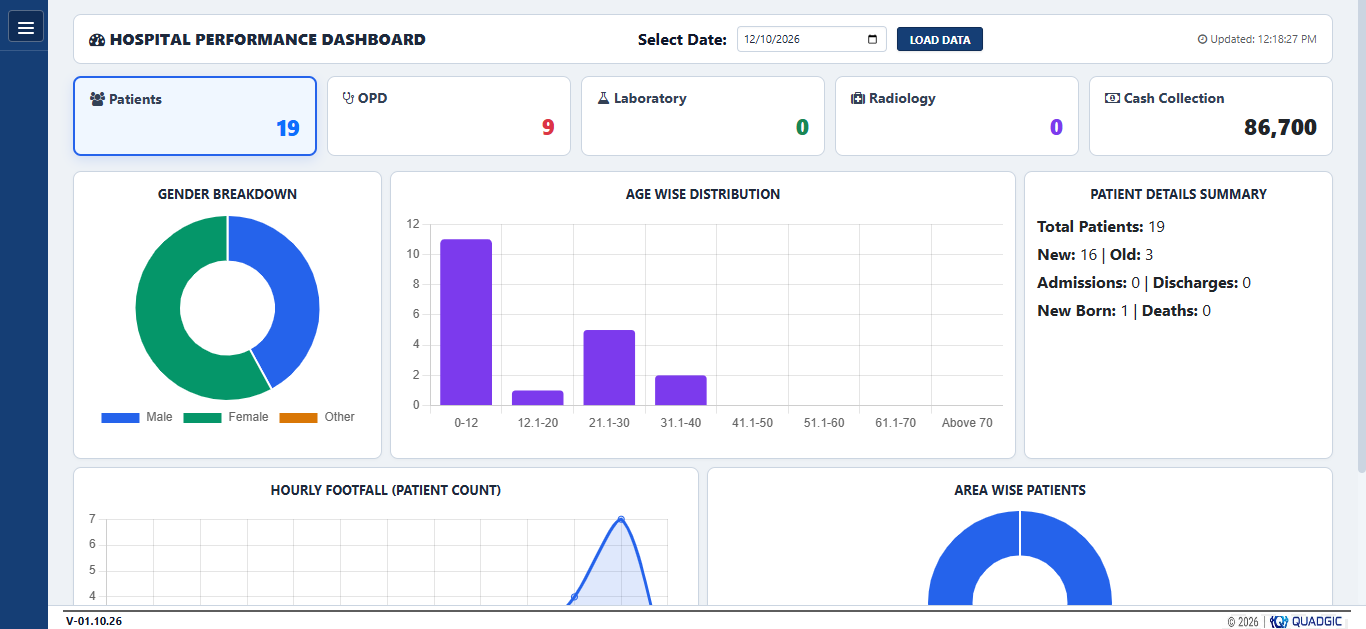This screenshot has width=1366, height=629.
Task: Toggle Other legend swatch in Gender Breakdown
Action: (x=298, y=417)
